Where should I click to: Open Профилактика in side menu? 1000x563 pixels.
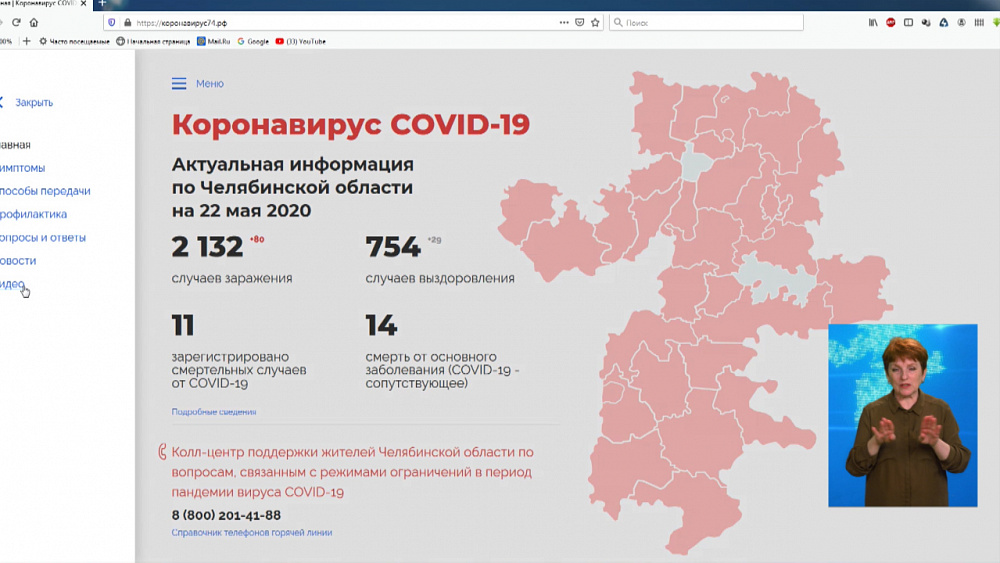click(x=33, y=214)
